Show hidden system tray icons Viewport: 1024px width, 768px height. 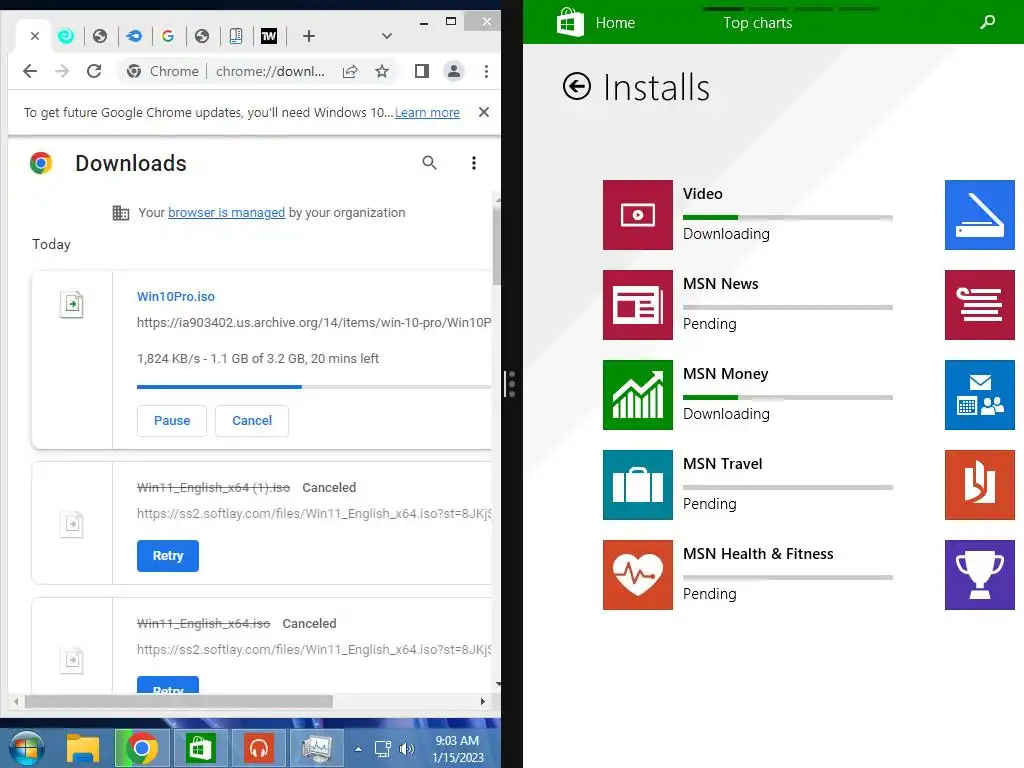click(x=359, y=749)
